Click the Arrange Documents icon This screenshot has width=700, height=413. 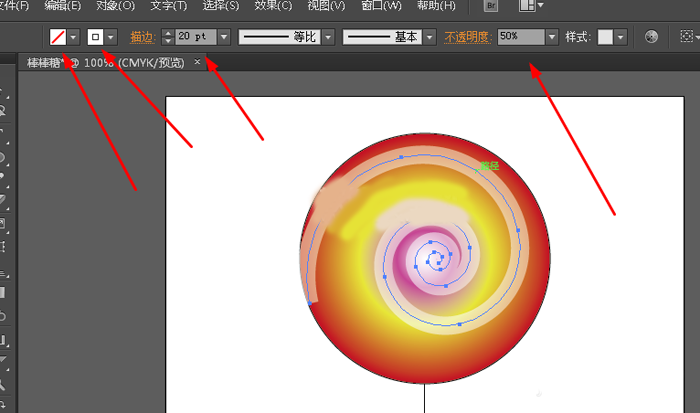coord(527,6)
